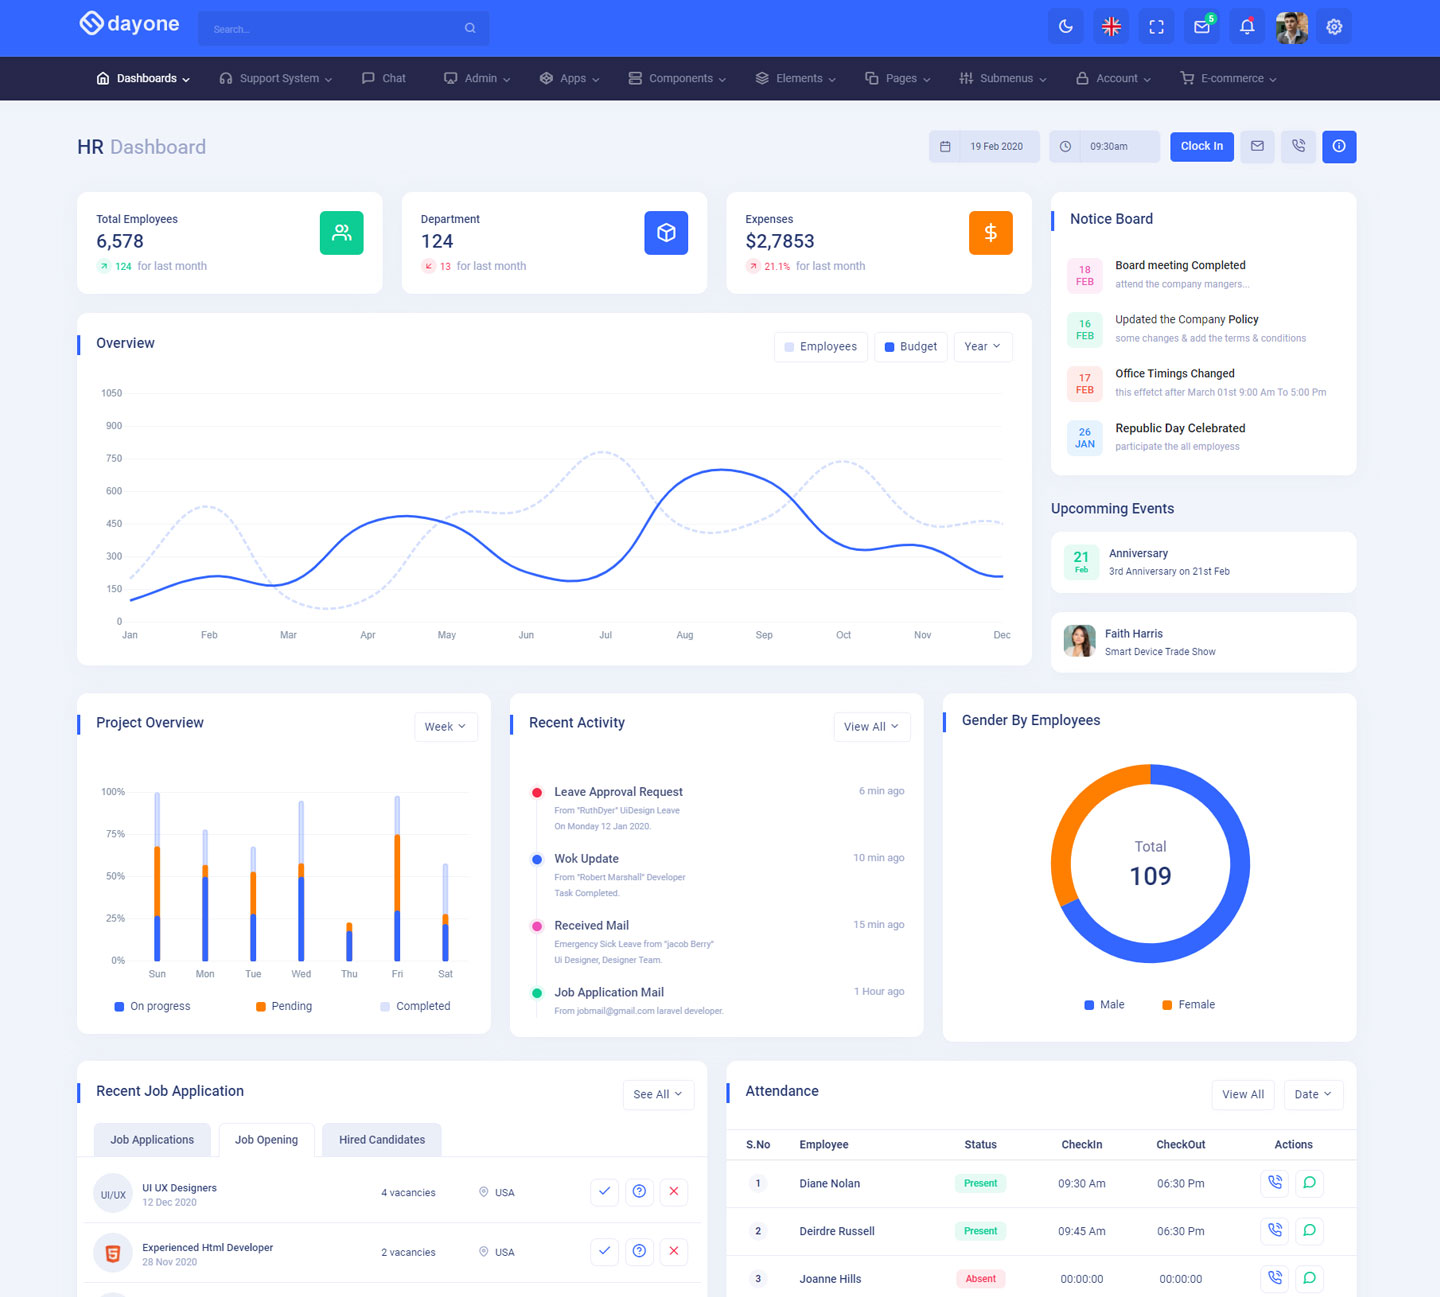Screen dimensions: 1440x1297
Task: Open the Year dropdown in Overview
Action: point(982,347)
